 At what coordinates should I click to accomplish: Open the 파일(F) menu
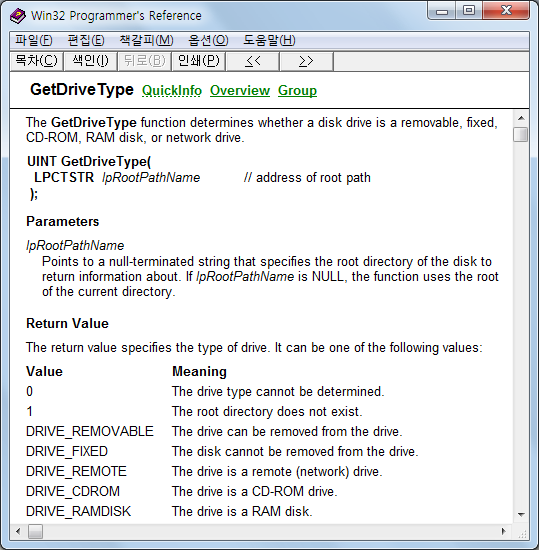point(34,40)
